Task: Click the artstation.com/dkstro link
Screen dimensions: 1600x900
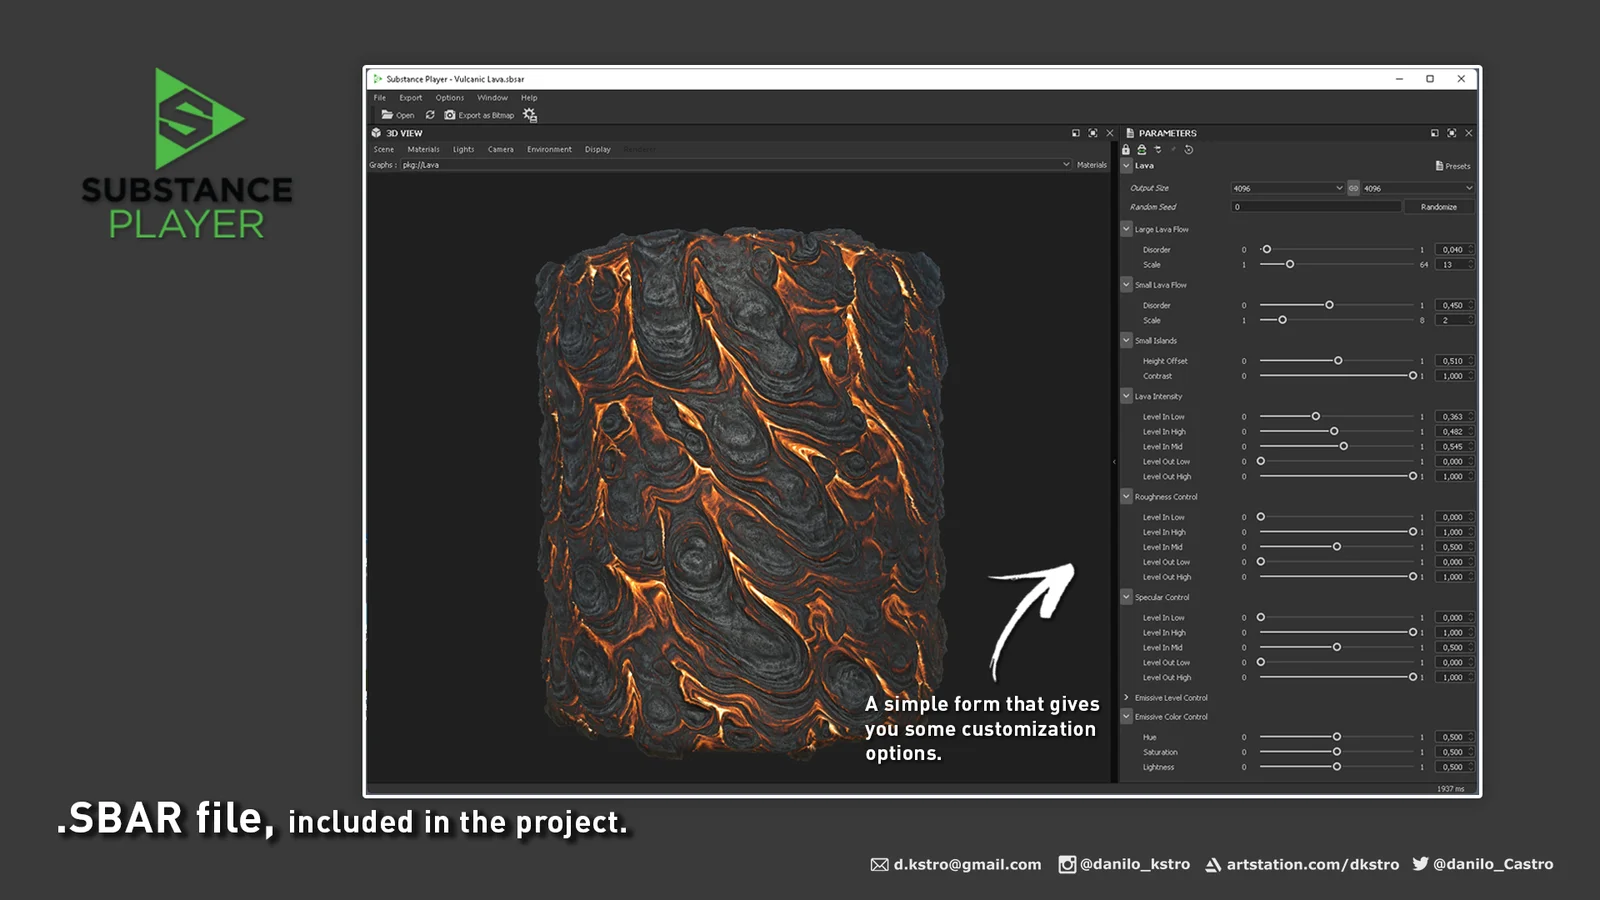Action: tap(1313, 865)
